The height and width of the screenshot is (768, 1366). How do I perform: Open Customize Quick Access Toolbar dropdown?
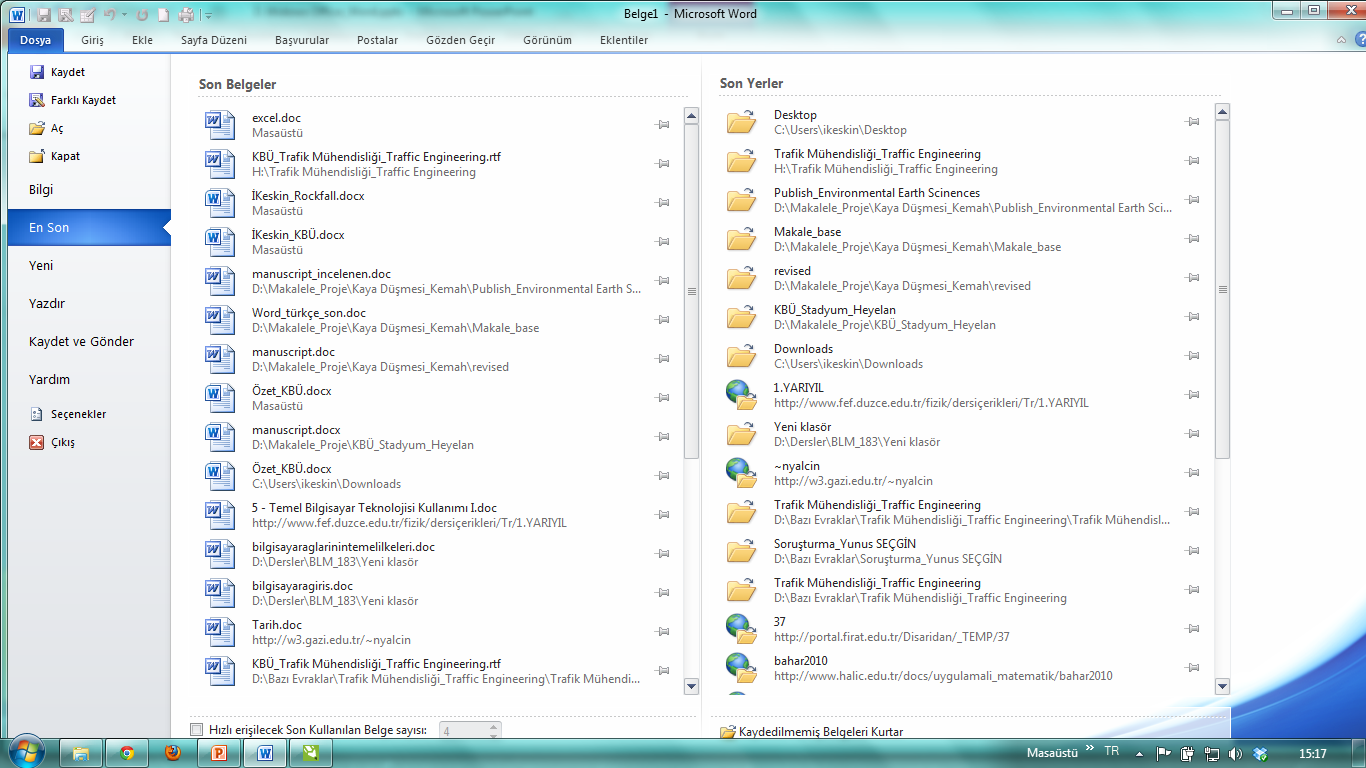click(207, 16)
